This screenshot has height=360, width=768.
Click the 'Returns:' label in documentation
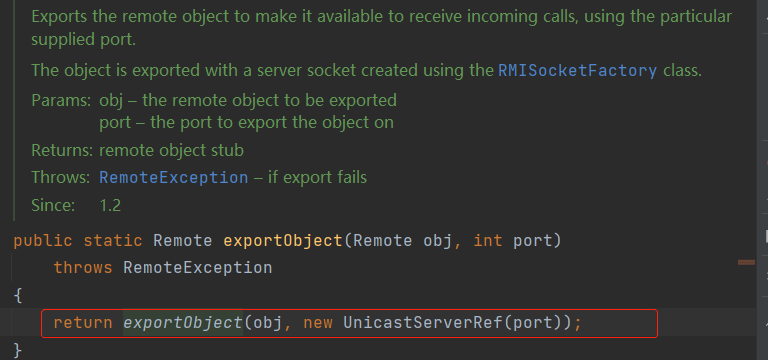[62, 150]
